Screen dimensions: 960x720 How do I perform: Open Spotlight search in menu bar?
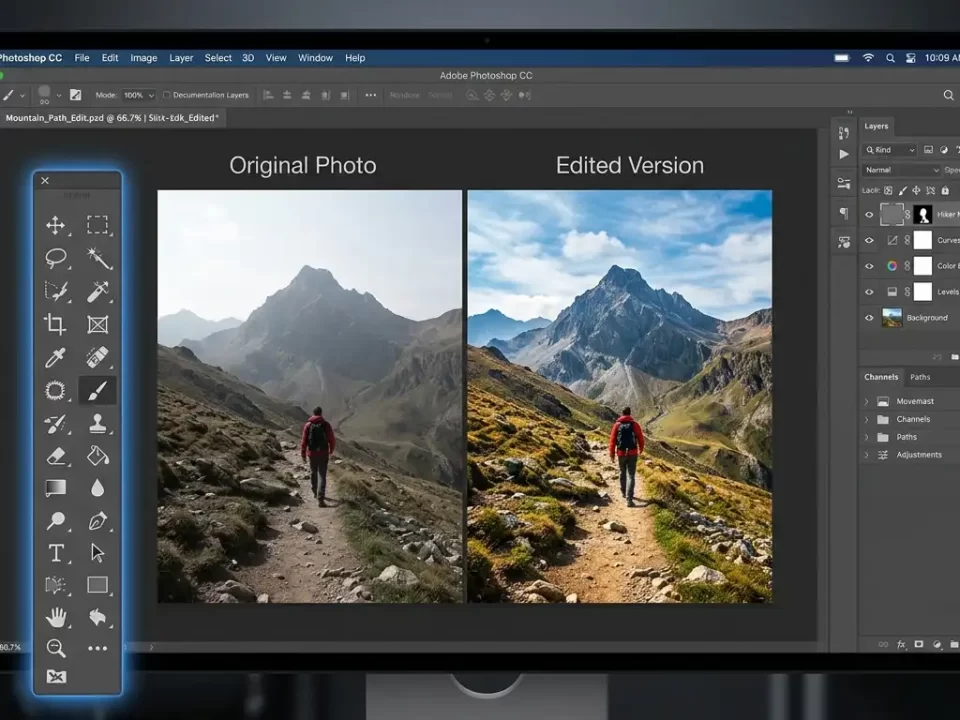coord(890,58)
